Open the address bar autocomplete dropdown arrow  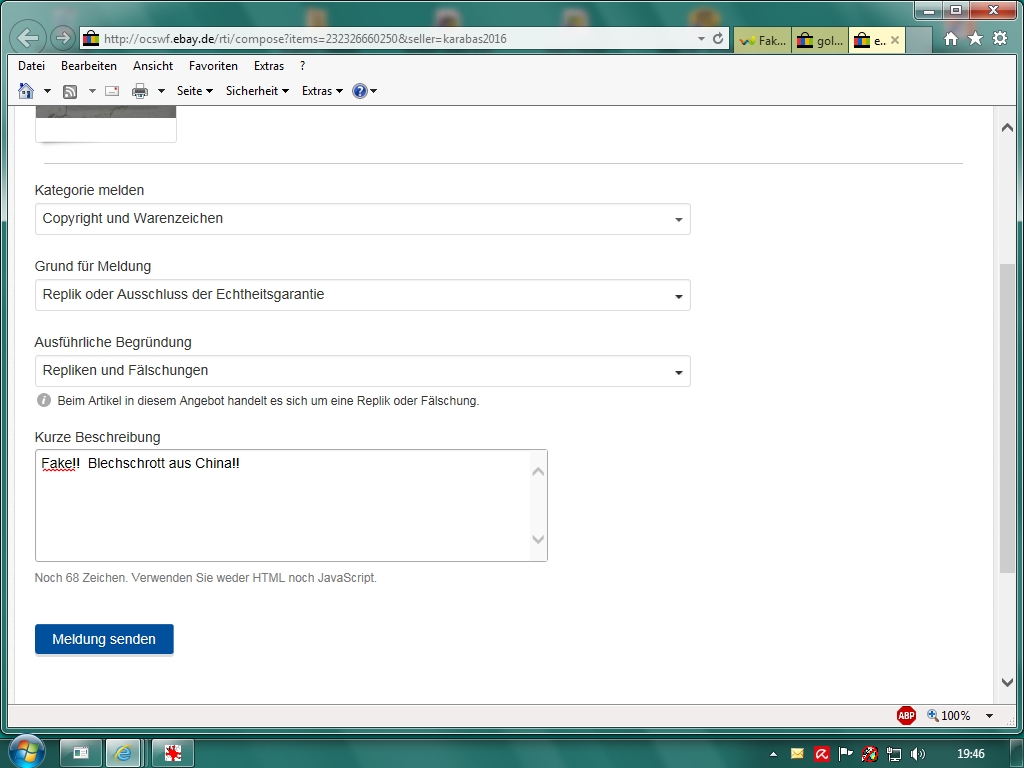tap(701, 39)
